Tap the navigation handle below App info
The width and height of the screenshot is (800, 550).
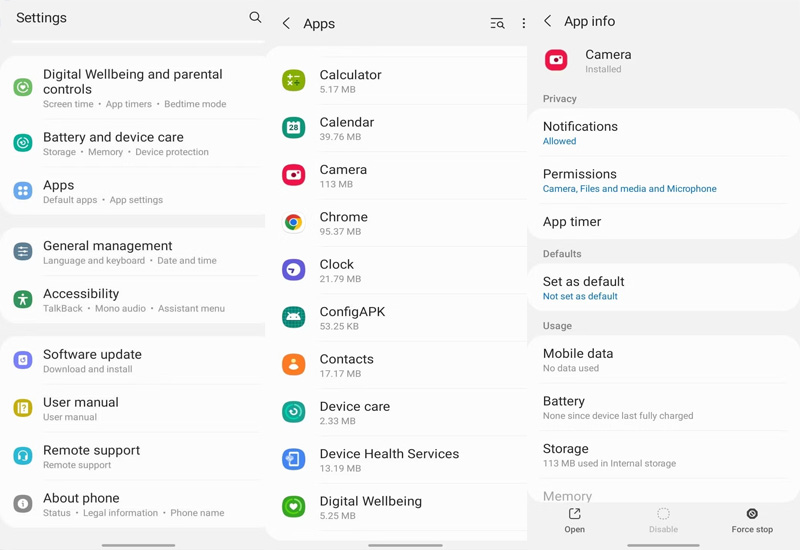coord(663,545)
